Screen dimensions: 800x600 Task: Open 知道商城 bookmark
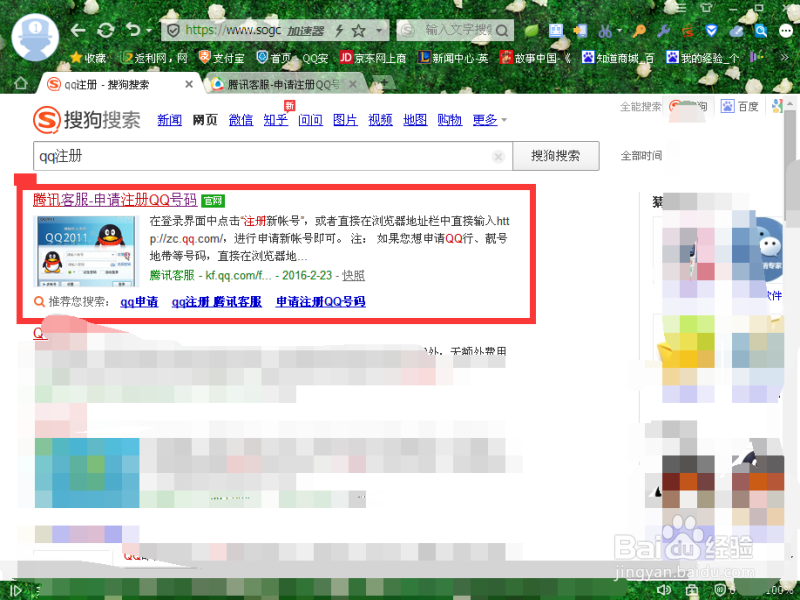pos(617,58)
